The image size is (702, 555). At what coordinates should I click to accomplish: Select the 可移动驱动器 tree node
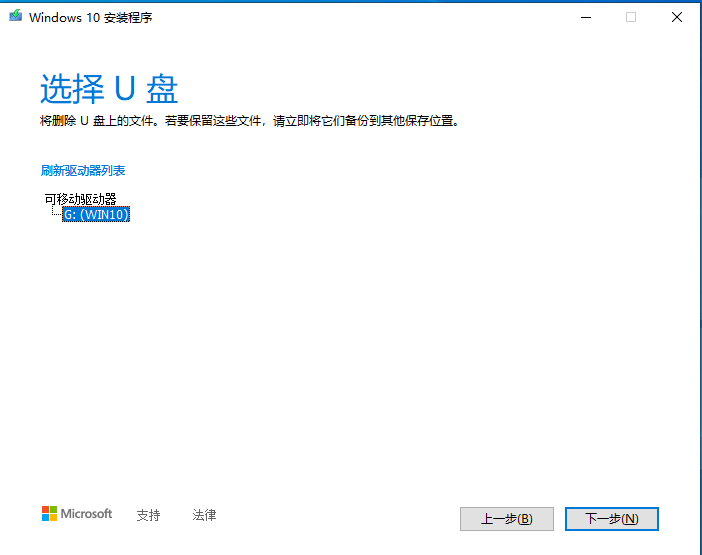pos(81,199)
